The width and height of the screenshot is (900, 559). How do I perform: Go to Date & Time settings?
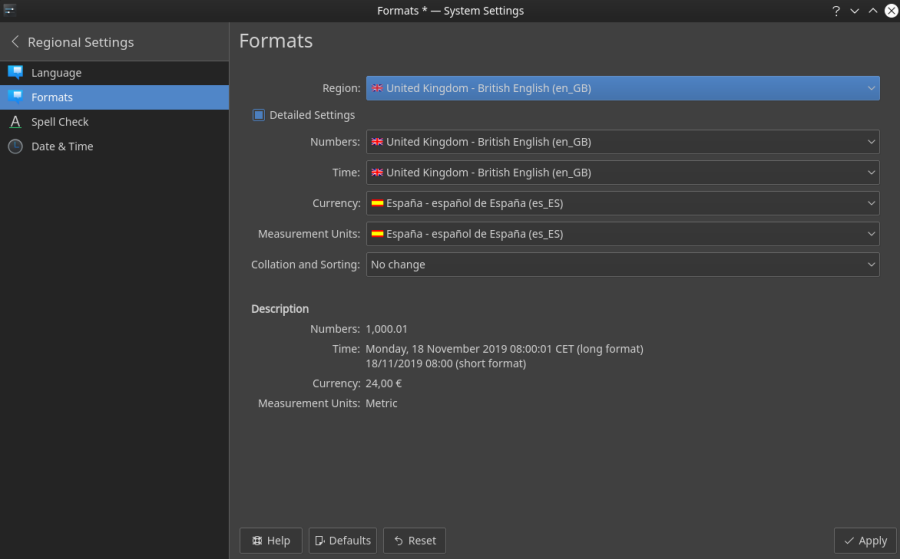pyautogui.click(x=62, y=146)
